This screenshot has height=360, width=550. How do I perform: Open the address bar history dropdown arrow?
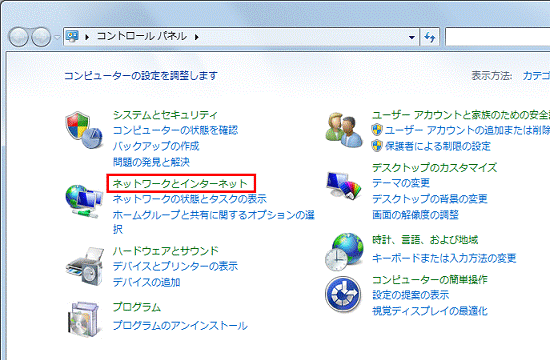(412, 37)
